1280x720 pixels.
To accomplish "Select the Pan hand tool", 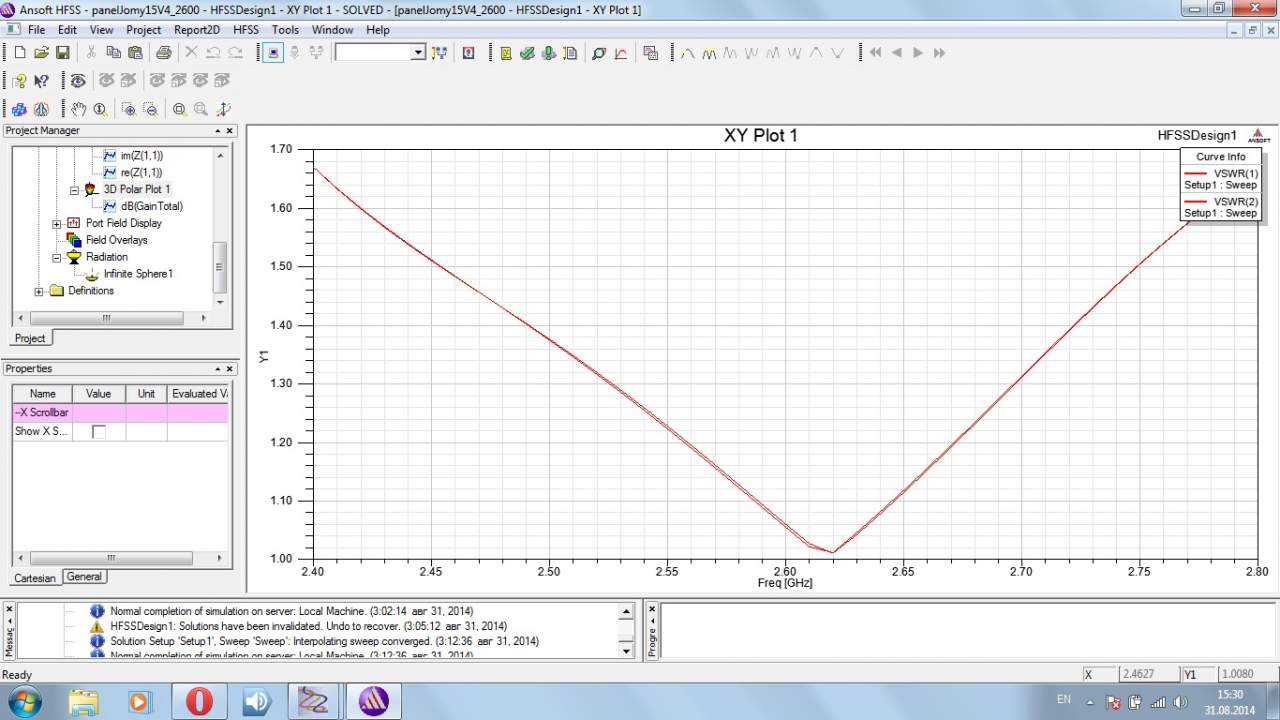I will [78, 109].
